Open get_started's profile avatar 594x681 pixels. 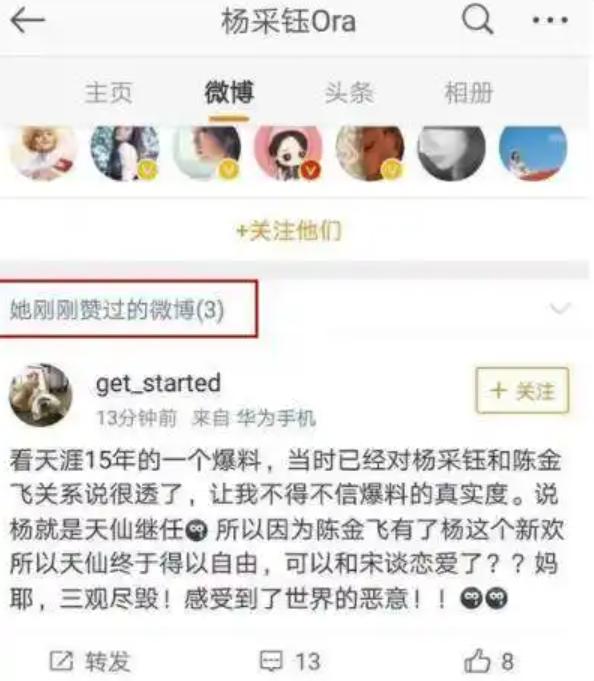click(41, 395)
